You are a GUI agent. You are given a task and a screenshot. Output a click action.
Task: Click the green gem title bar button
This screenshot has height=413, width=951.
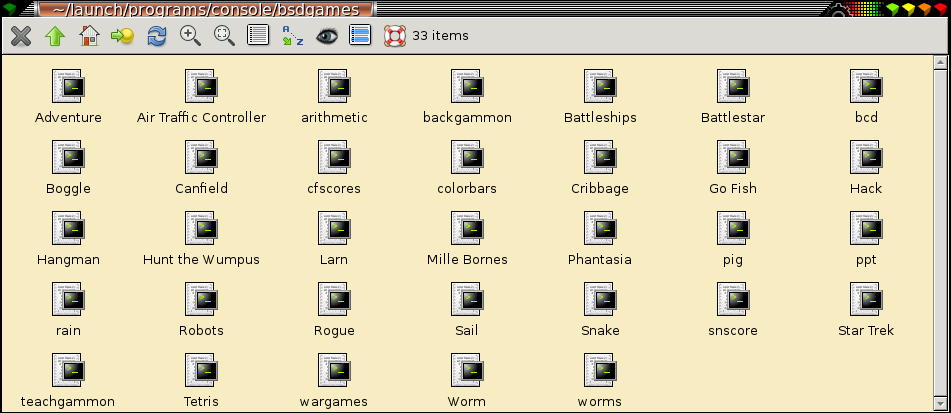click(x=893, y=8)
